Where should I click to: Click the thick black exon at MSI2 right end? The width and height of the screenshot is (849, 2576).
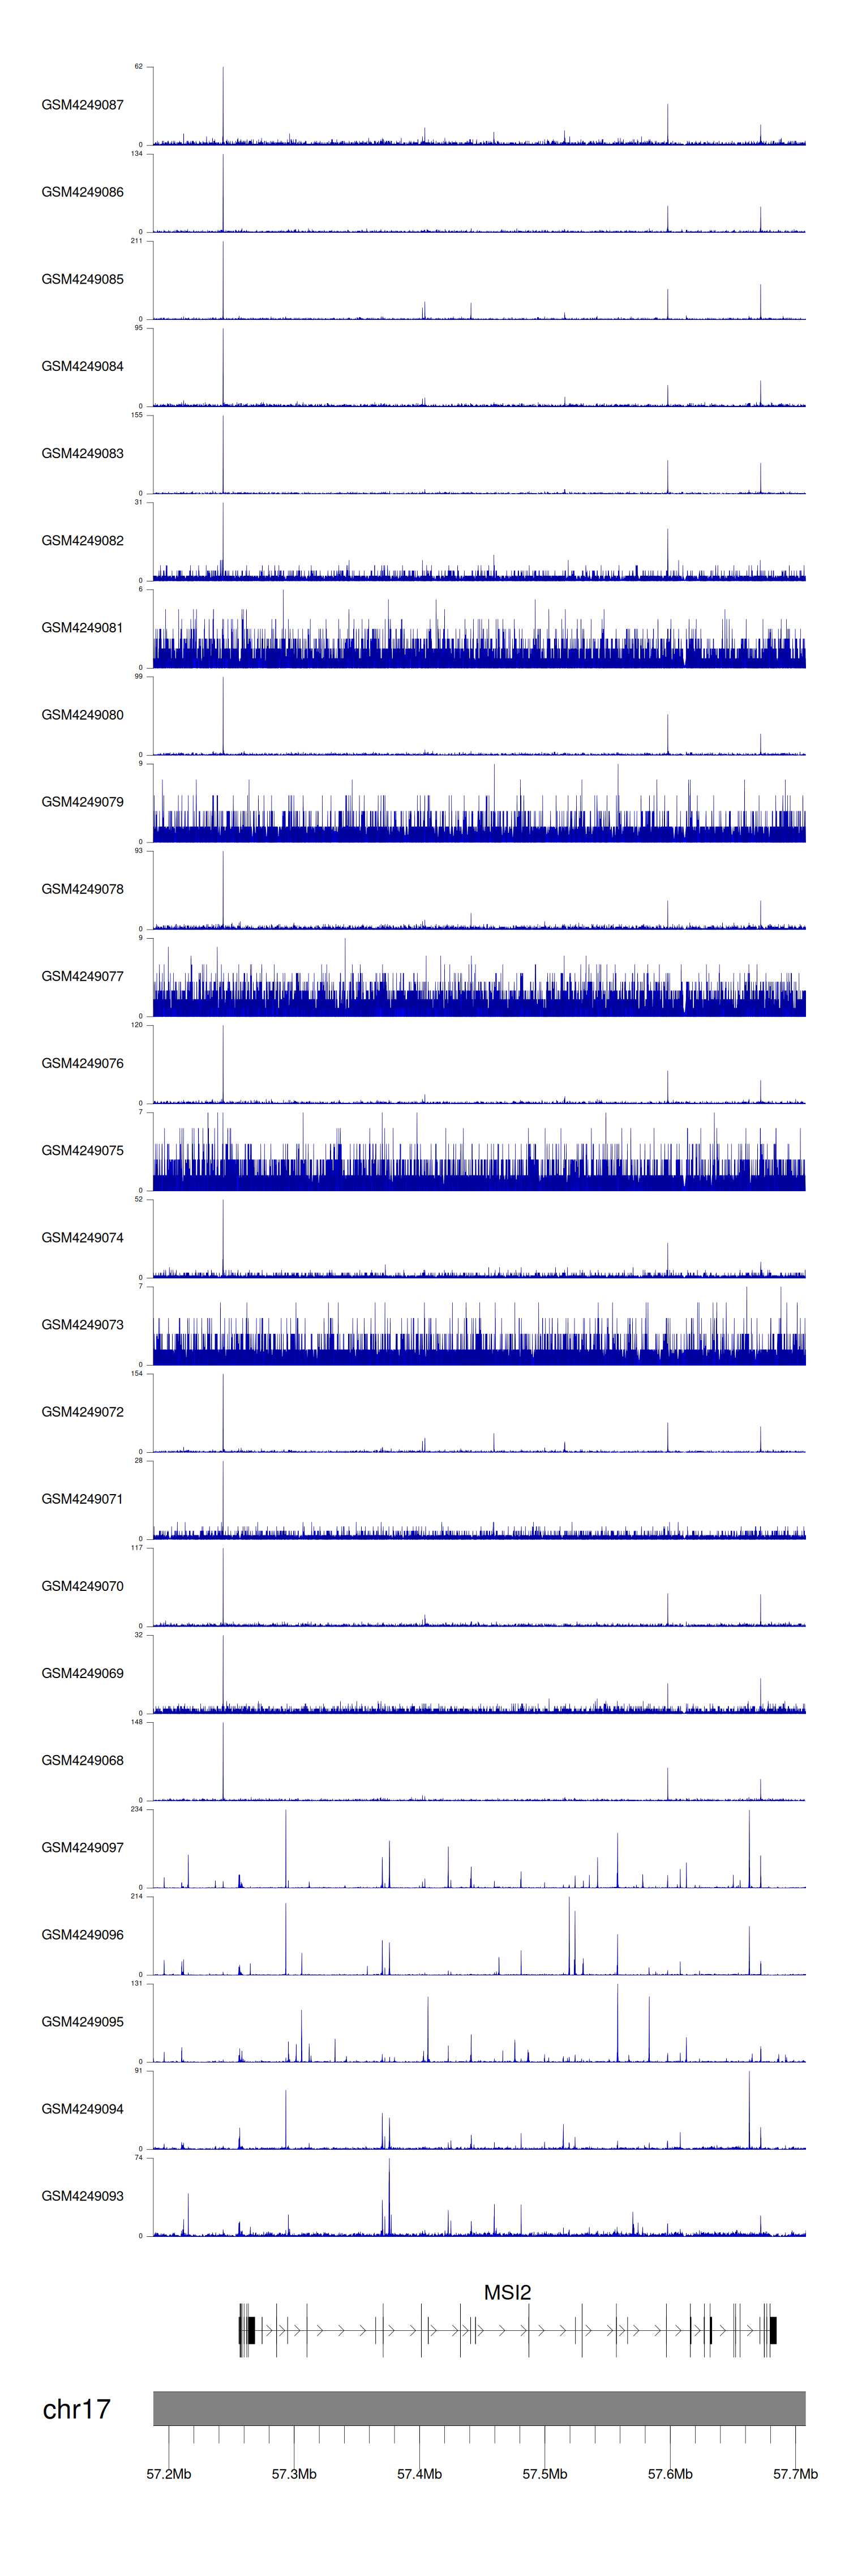pos(773,2330)
